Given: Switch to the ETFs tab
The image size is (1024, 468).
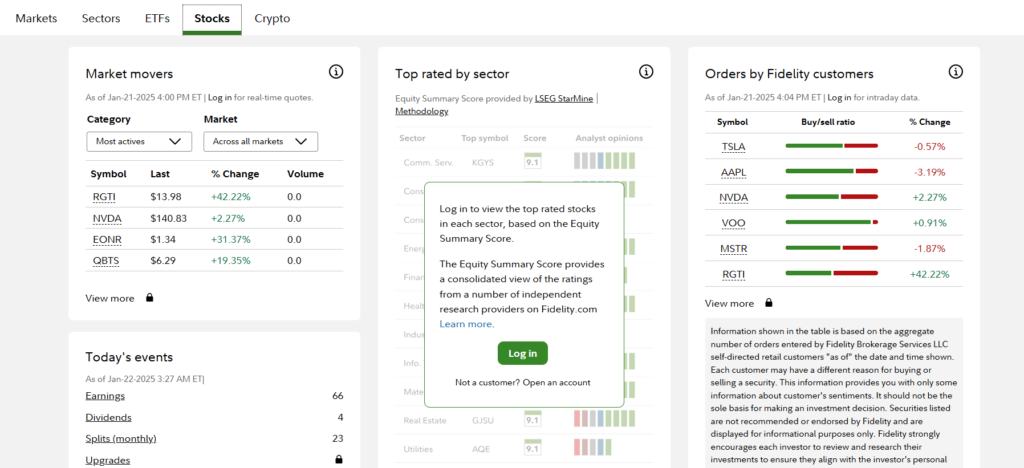Looking at the screenshot, I should tap(156, 18).
